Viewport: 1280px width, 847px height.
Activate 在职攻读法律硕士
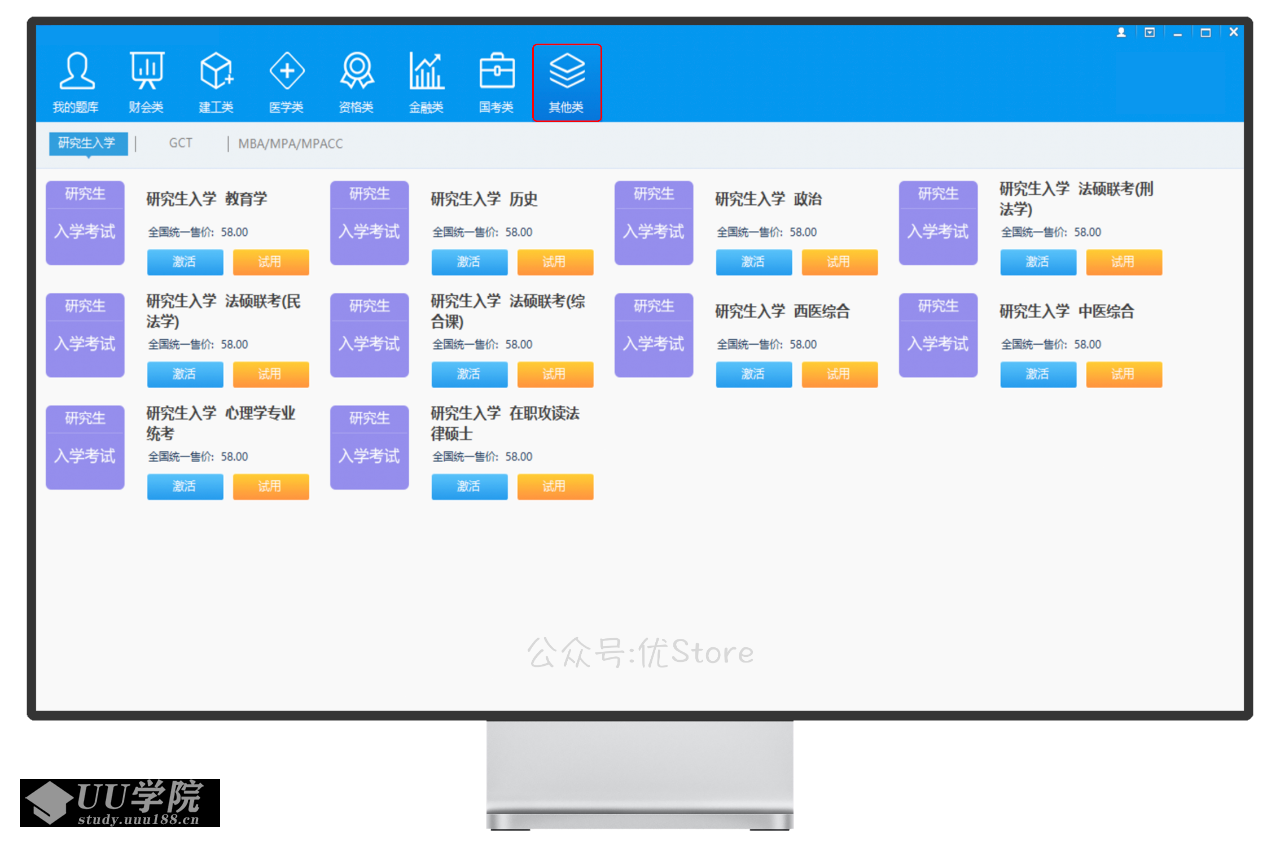coord(470,486)
